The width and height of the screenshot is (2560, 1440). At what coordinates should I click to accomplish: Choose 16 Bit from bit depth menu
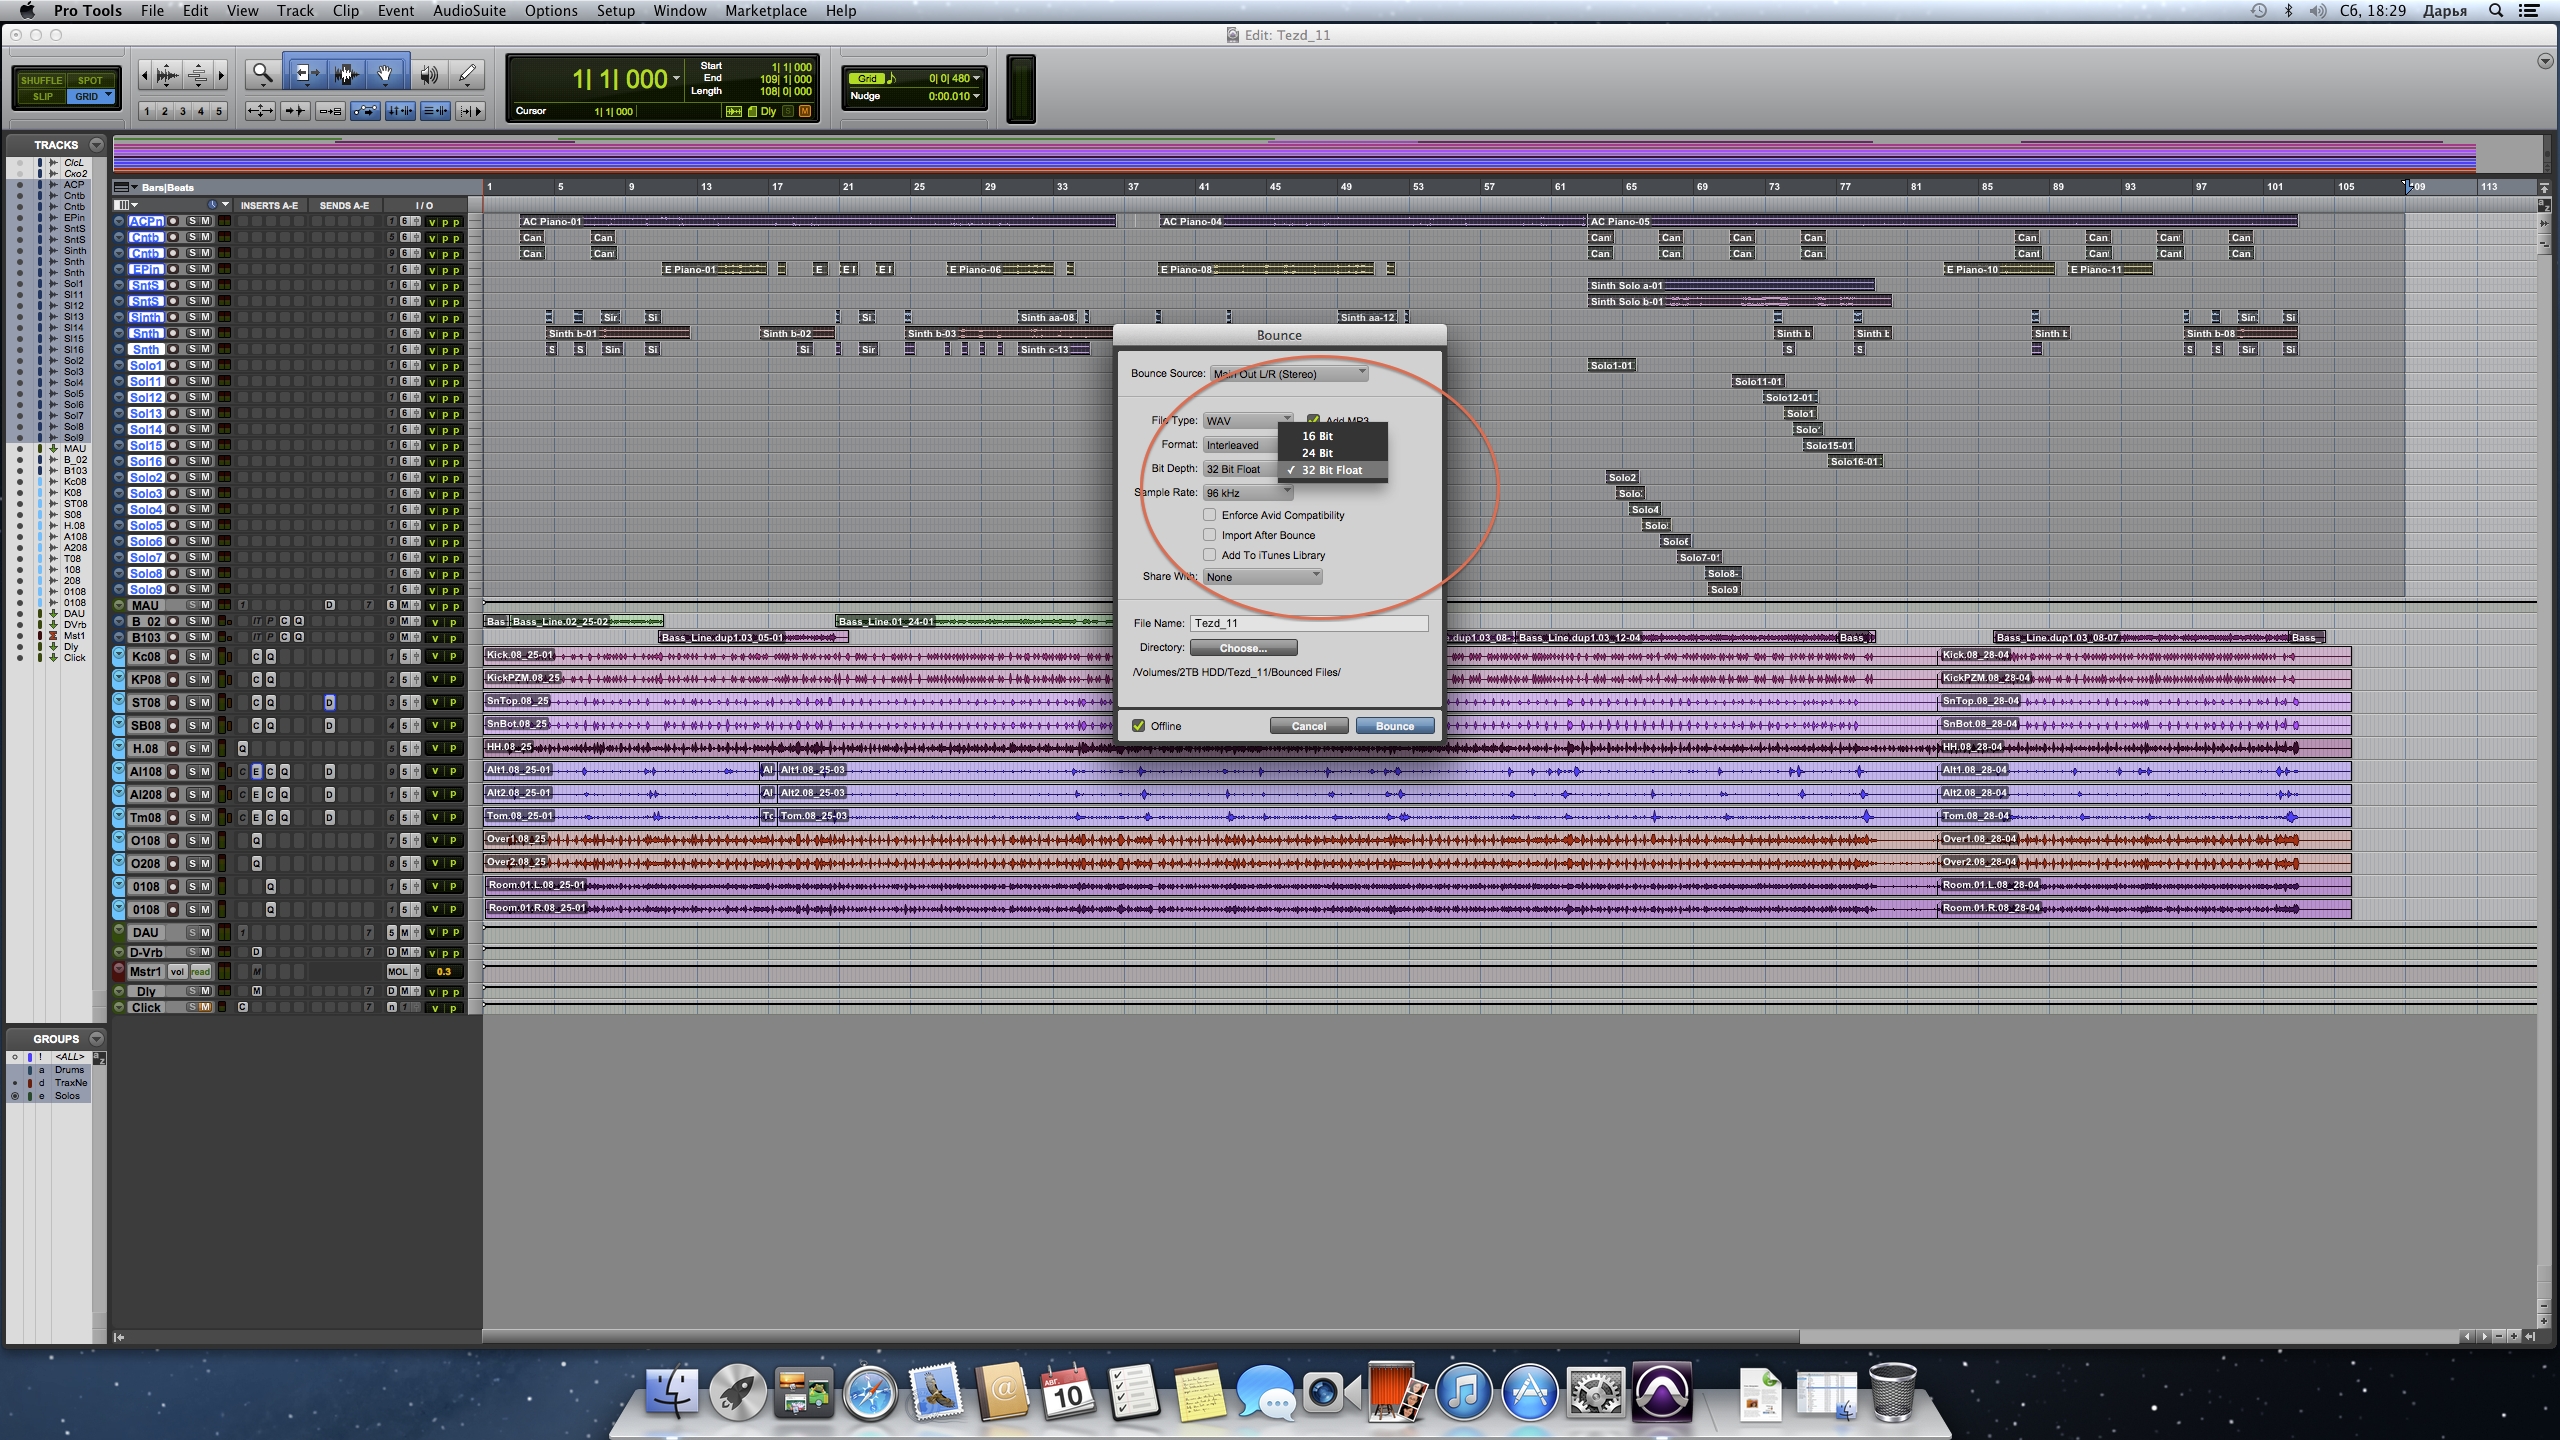coord(1332,436)
